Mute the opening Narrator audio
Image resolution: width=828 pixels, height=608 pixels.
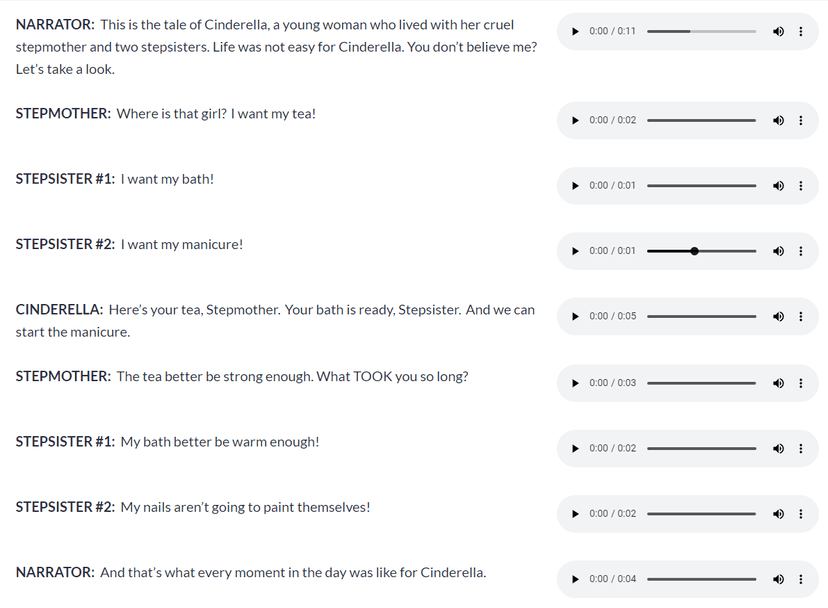point(778,31)
